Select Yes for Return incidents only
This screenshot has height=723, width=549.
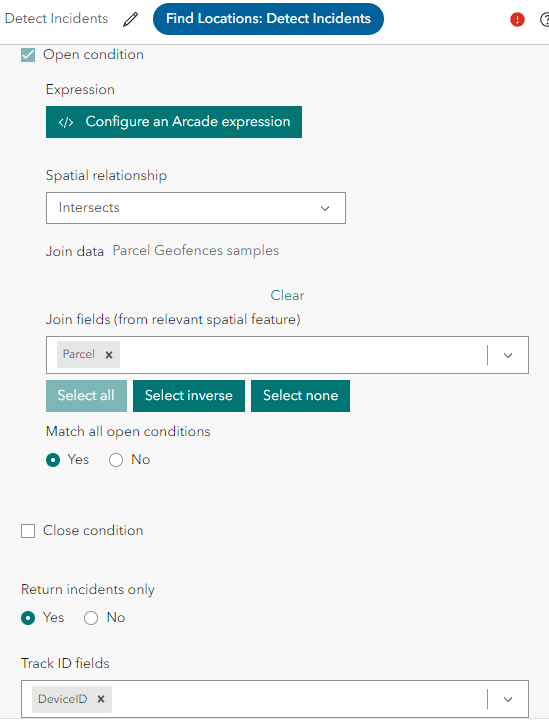pos(28,618)
